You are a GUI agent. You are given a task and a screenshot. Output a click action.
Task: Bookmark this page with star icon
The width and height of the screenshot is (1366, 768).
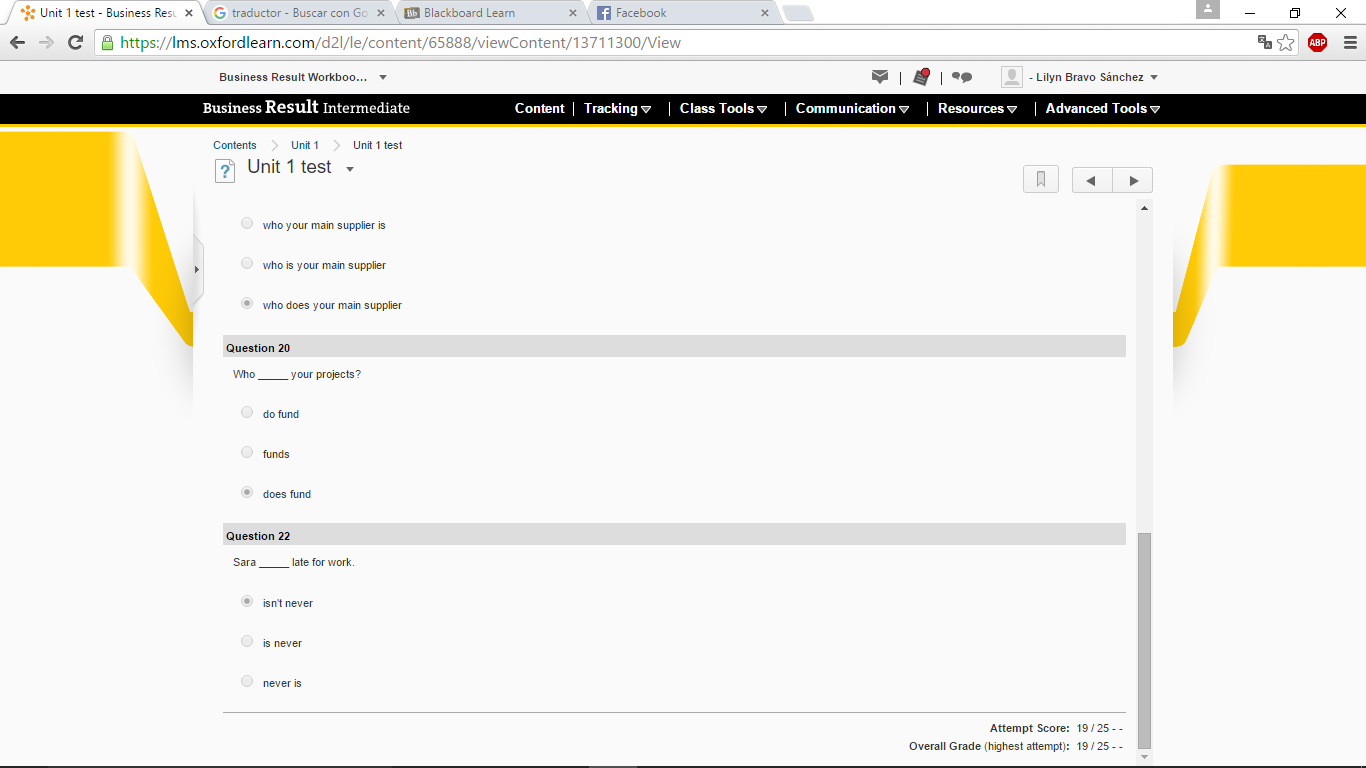point(1286,42)
